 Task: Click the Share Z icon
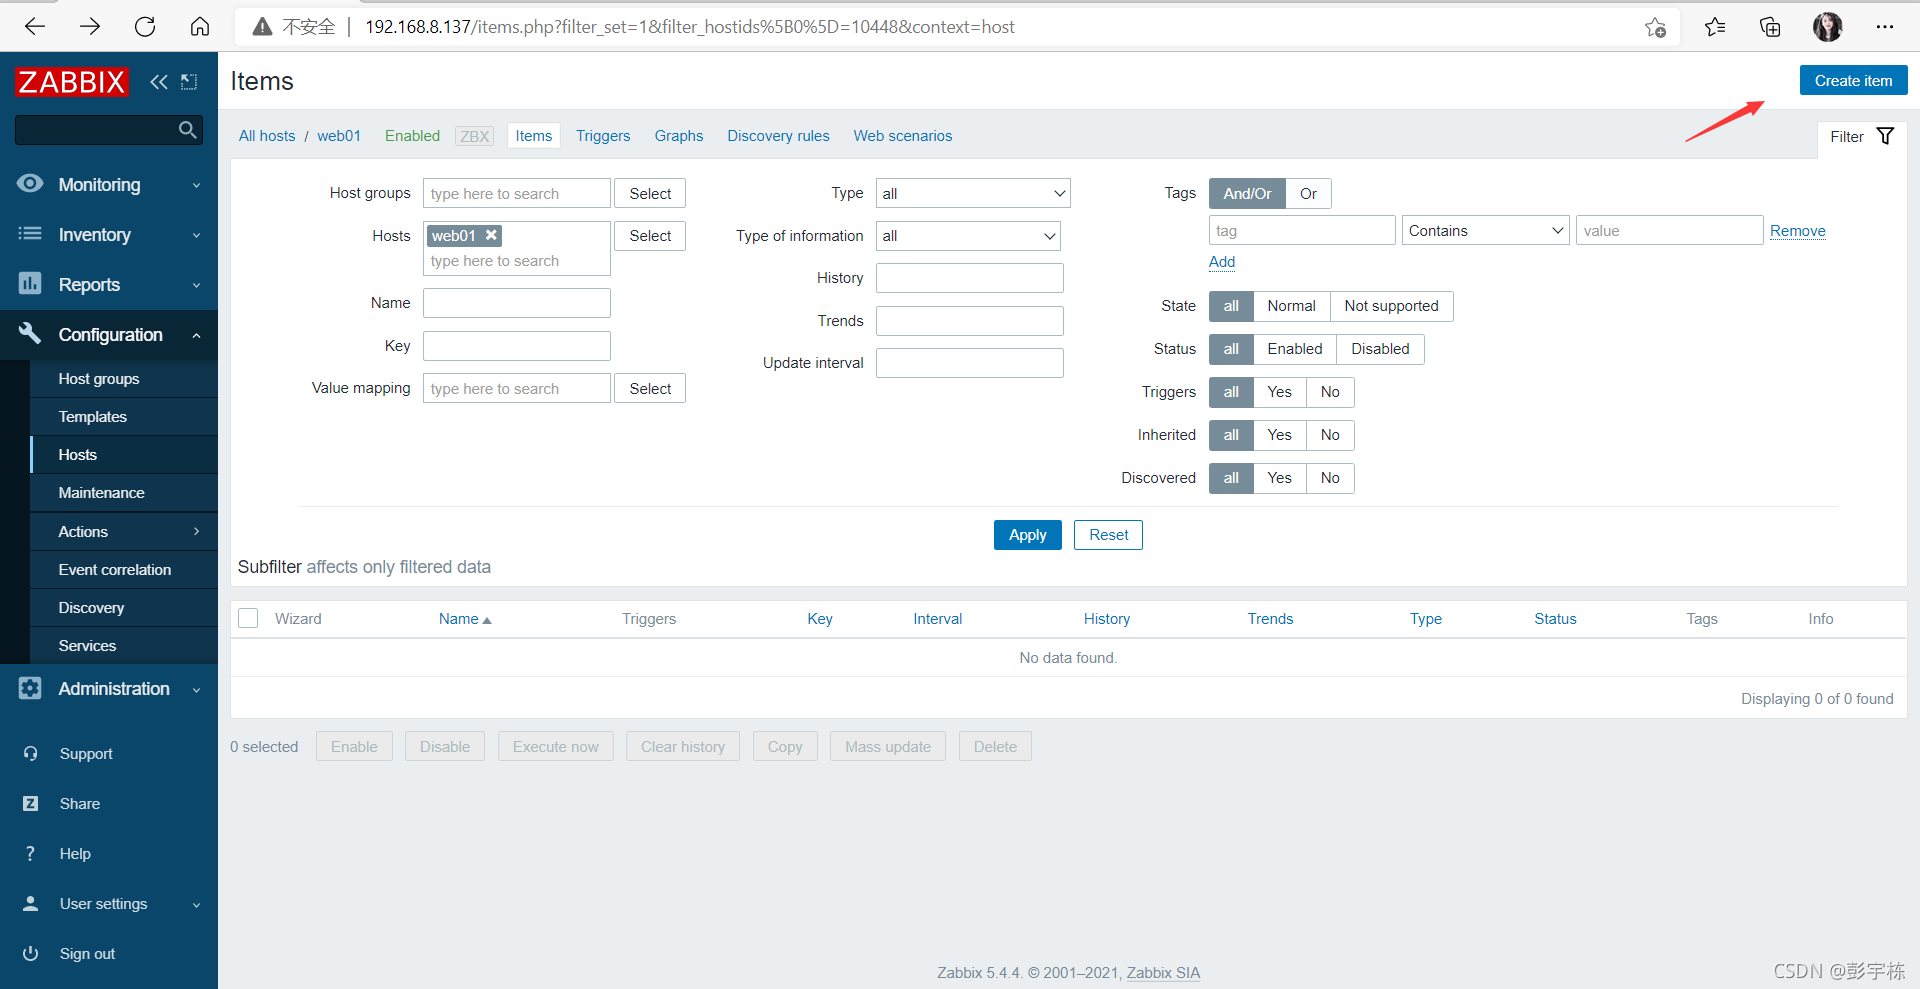[x=30, y=803]
